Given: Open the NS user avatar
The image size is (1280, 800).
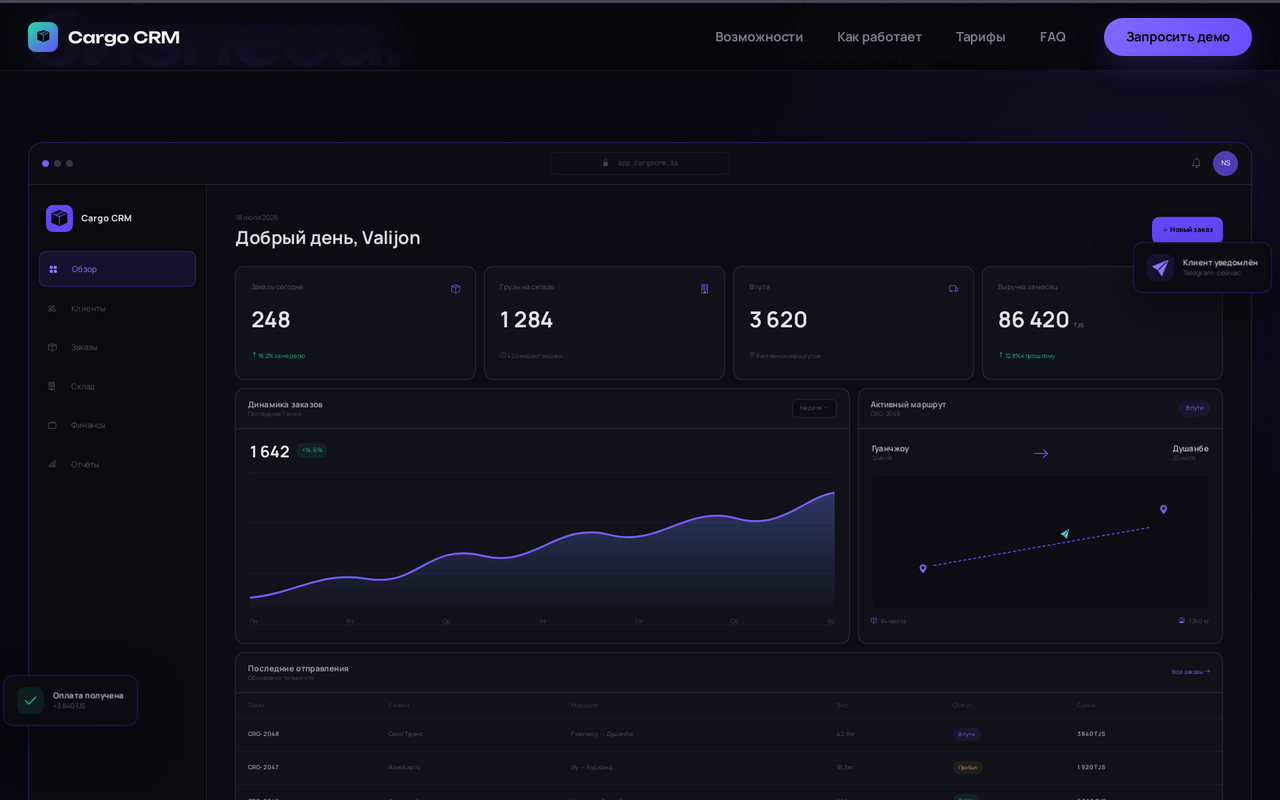Looking at the screenshot, I should tap(1225, 163).
